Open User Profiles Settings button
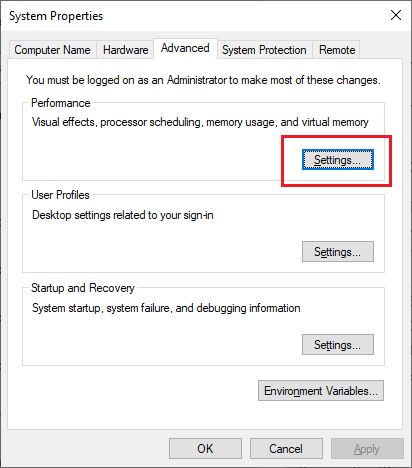 click(338, 252)
